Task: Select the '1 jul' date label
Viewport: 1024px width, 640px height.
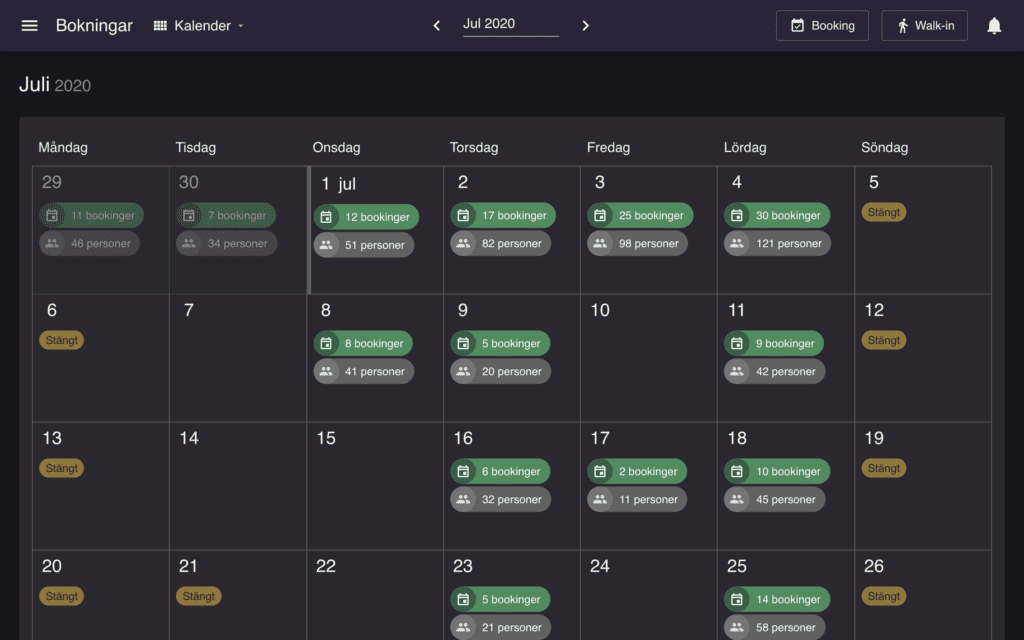Action: [x=338, y=184]
